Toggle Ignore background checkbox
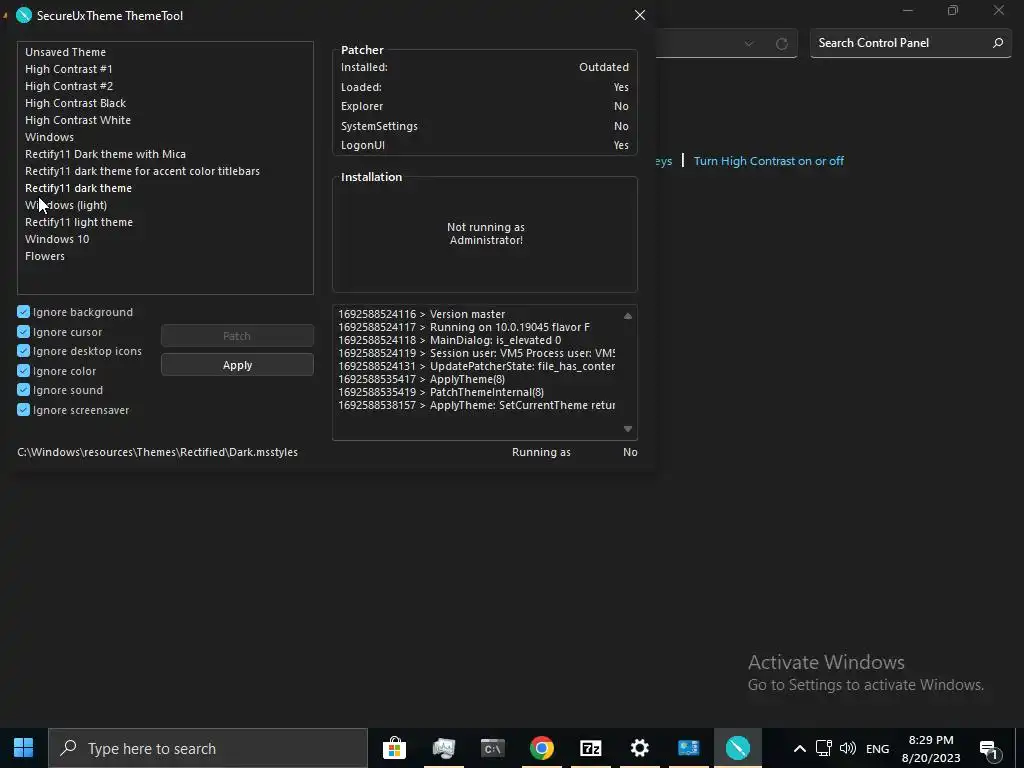 tap(24, 312)
